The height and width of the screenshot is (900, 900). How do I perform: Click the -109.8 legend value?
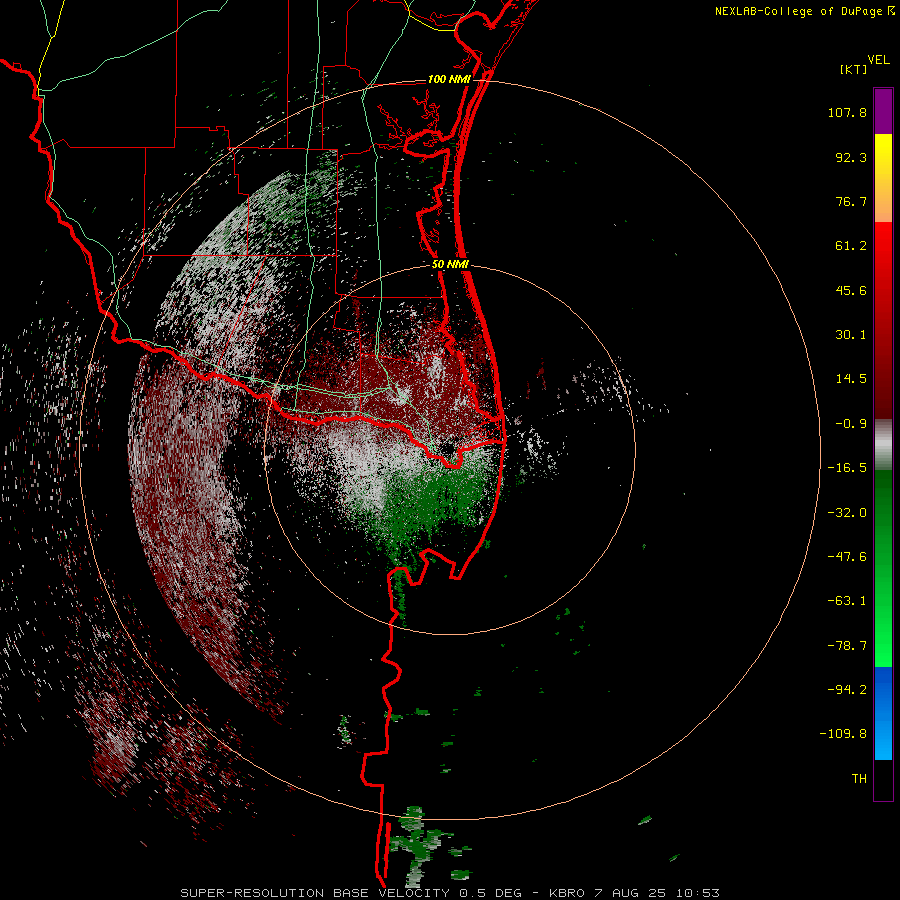843,735
